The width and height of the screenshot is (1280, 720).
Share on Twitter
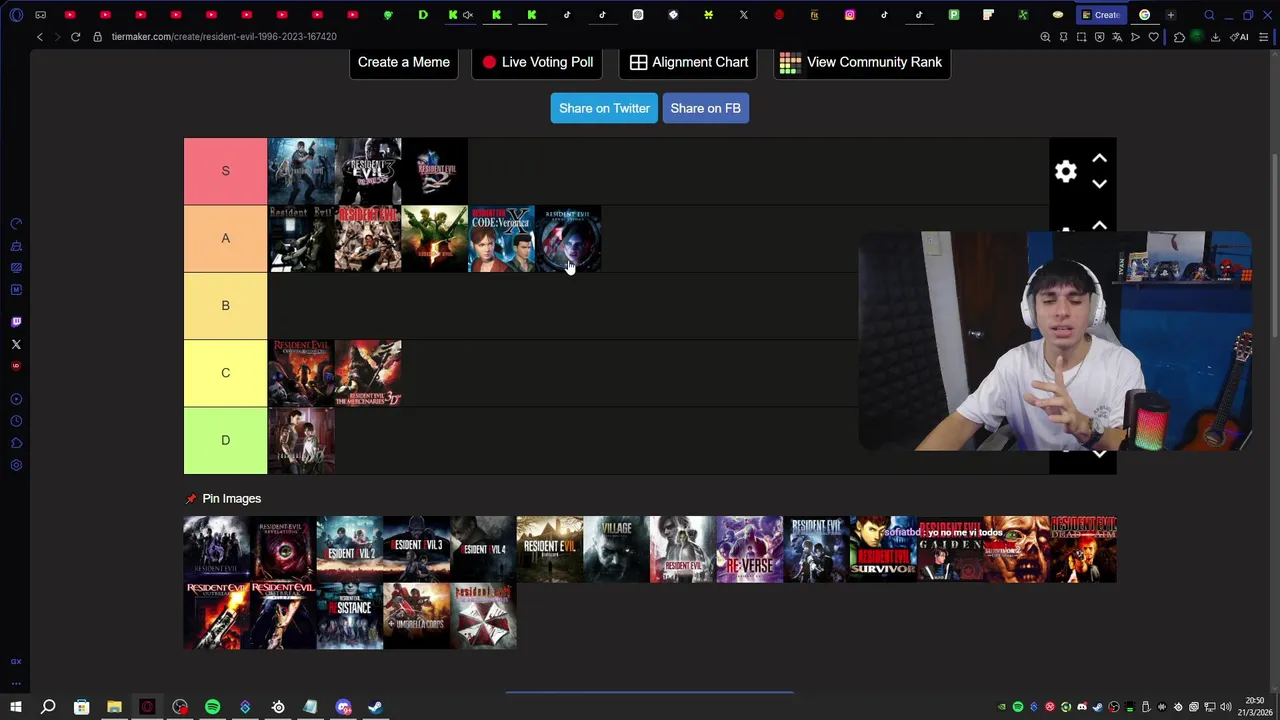604,108
